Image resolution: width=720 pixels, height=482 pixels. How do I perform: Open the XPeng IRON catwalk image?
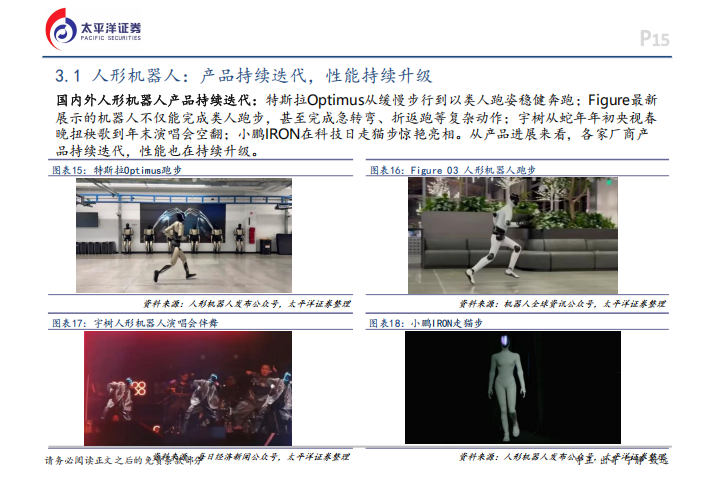coord(512,387)
